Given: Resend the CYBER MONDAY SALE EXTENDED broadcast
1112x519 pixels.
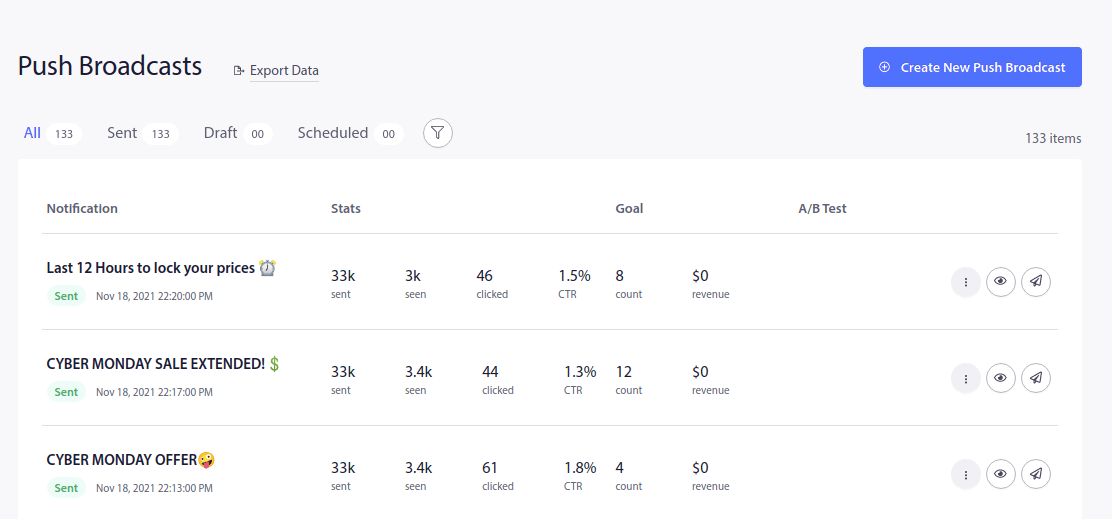Looking at the screenshot, I should (1035, 378).
